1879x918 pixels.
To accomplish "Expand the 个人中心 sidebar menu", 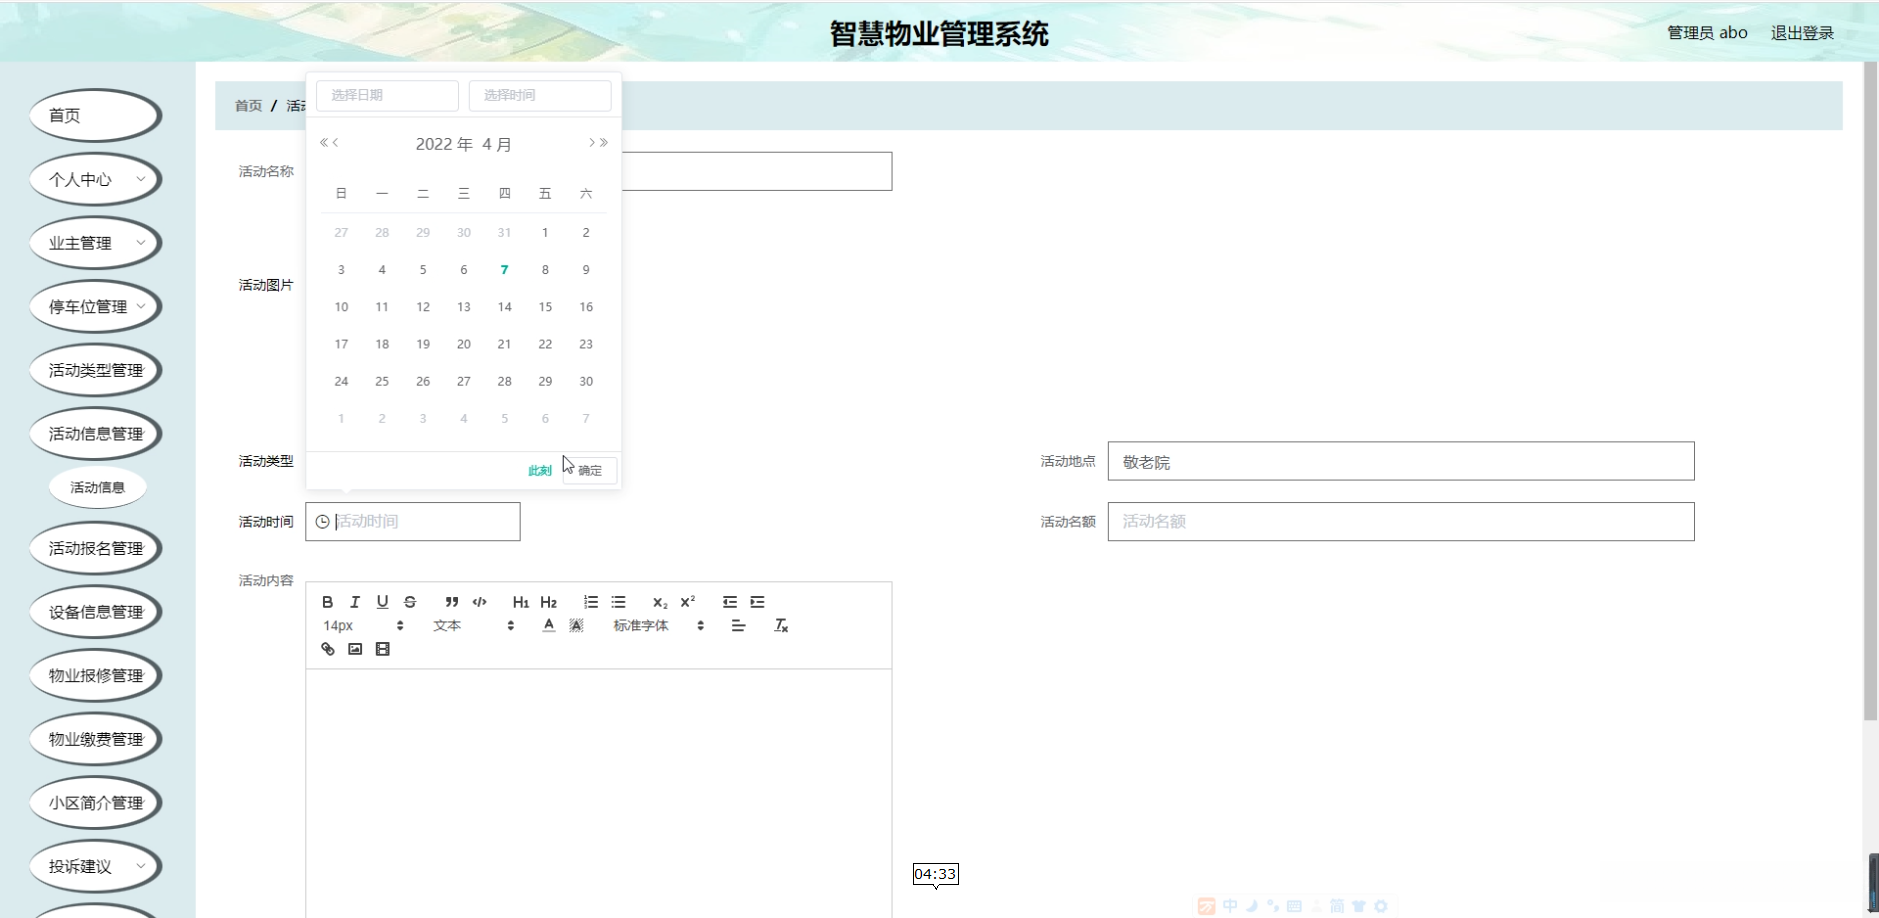I will pyautogui.click(x=96, y=180).
